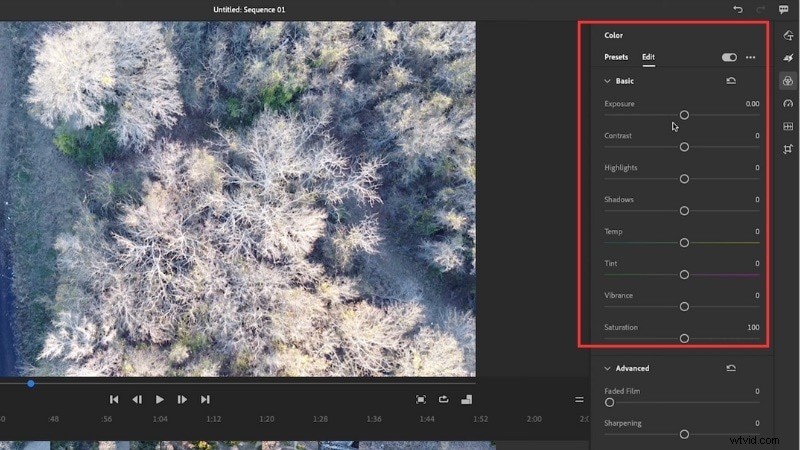Click the Saturation slider handle

(684, 338)
